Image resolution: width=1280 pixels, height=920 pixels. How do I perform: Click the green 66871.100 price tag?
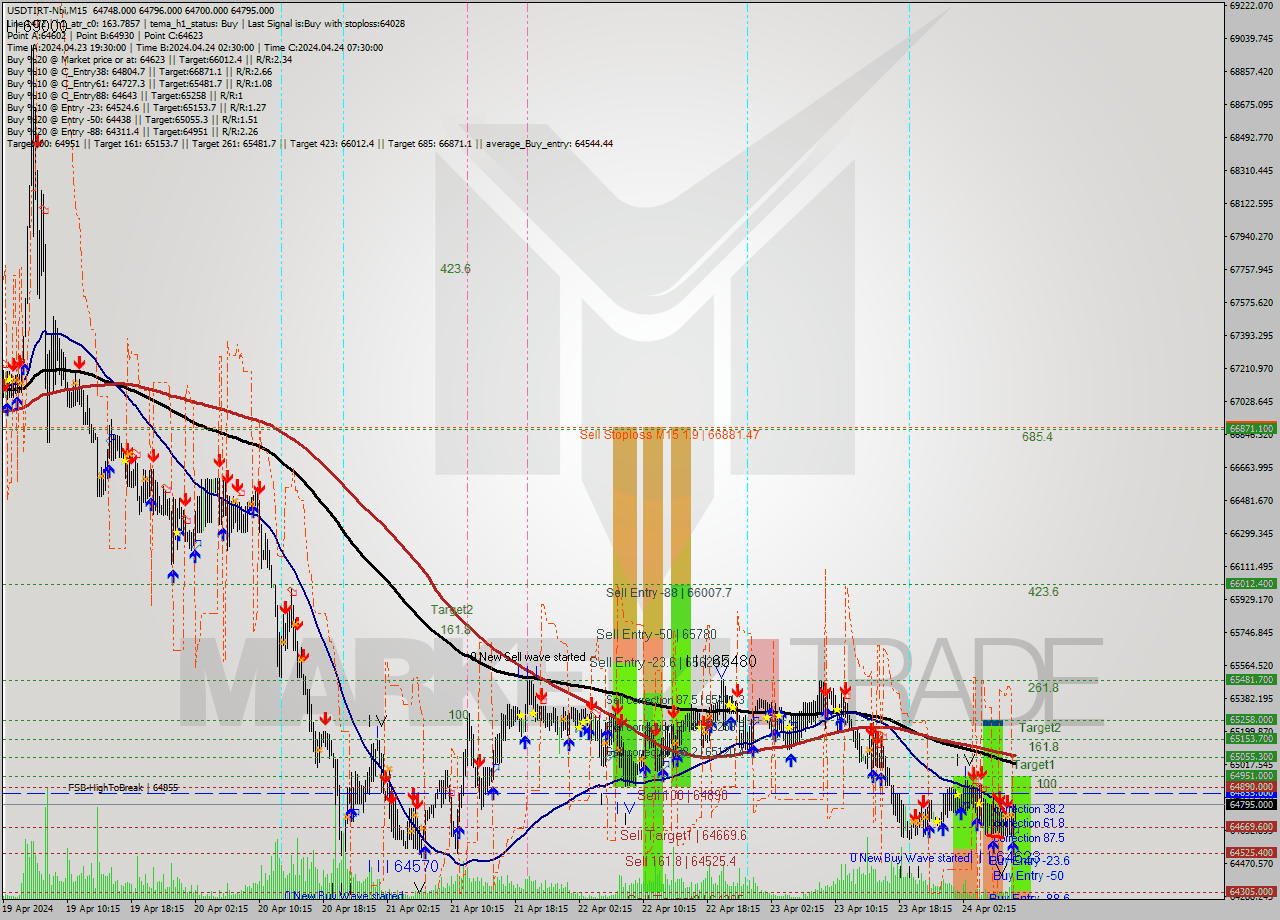coord(1251,428)
